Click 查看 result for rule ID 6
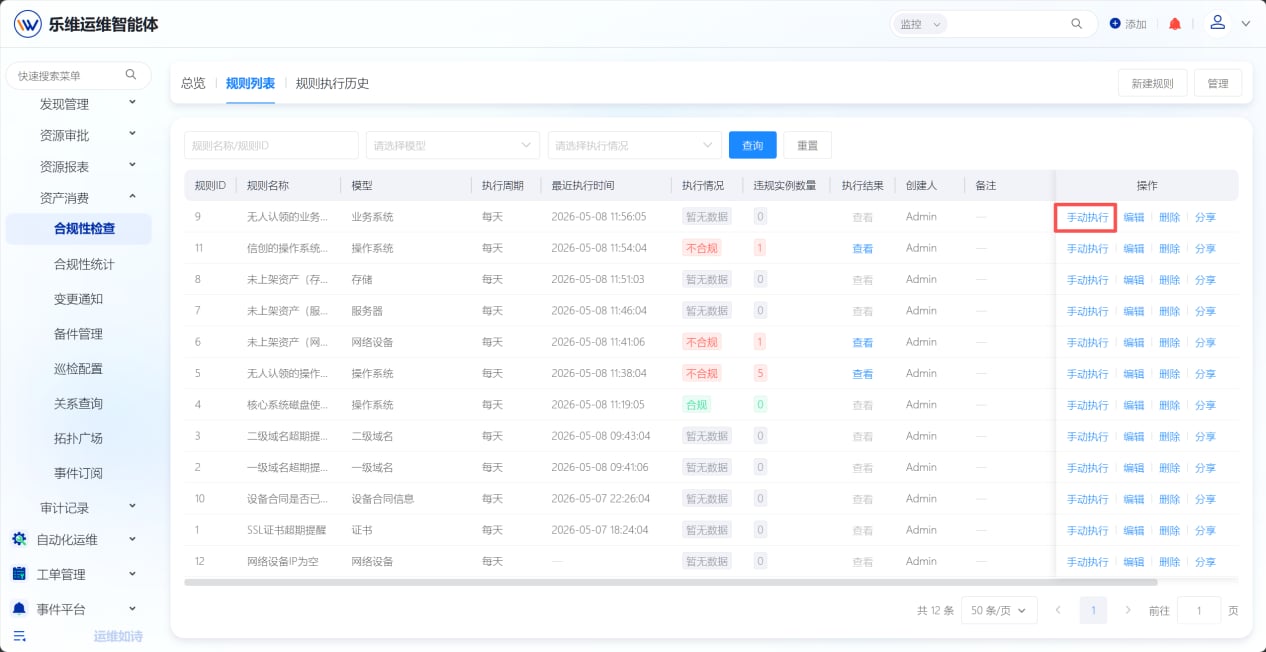 862,342
